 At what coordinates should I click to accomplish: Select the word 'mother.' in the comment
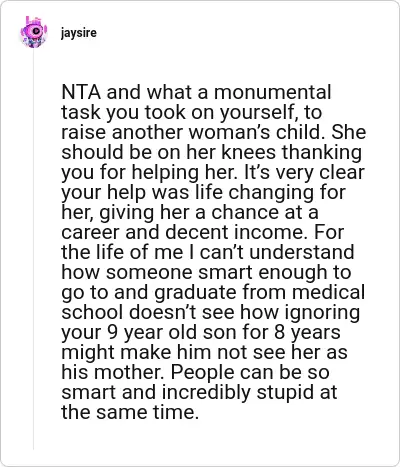pyautogui.click(x=130, y=372)
